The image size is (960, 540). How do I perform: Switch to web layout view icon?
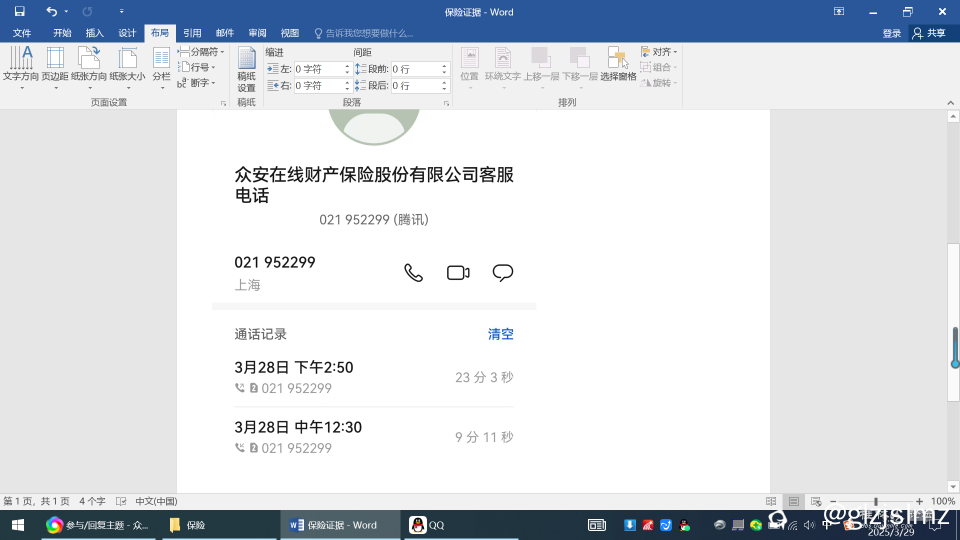[x=816, y=501]
